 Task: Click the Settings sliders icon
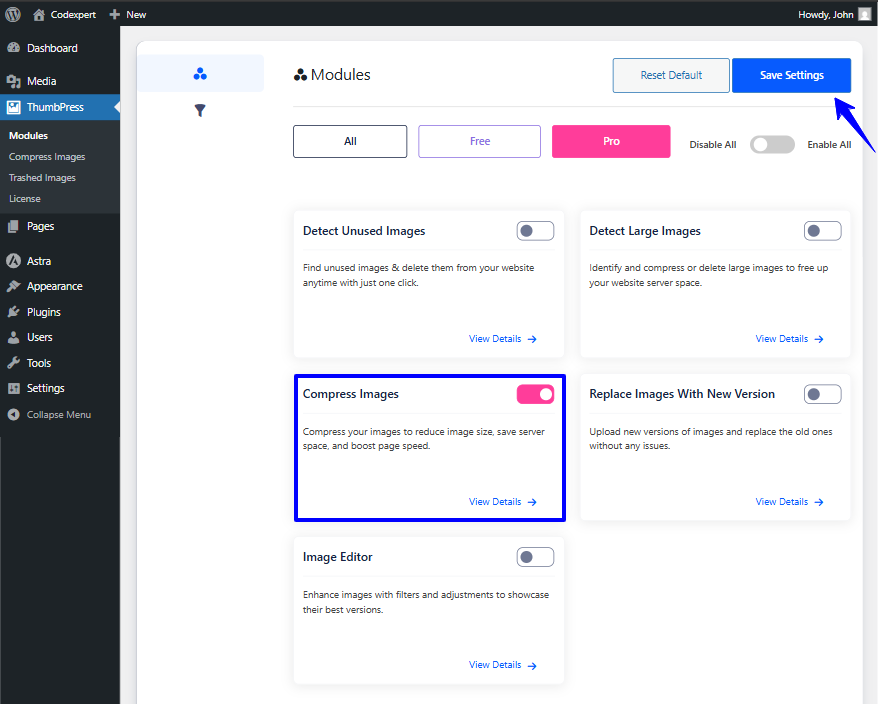13,388
